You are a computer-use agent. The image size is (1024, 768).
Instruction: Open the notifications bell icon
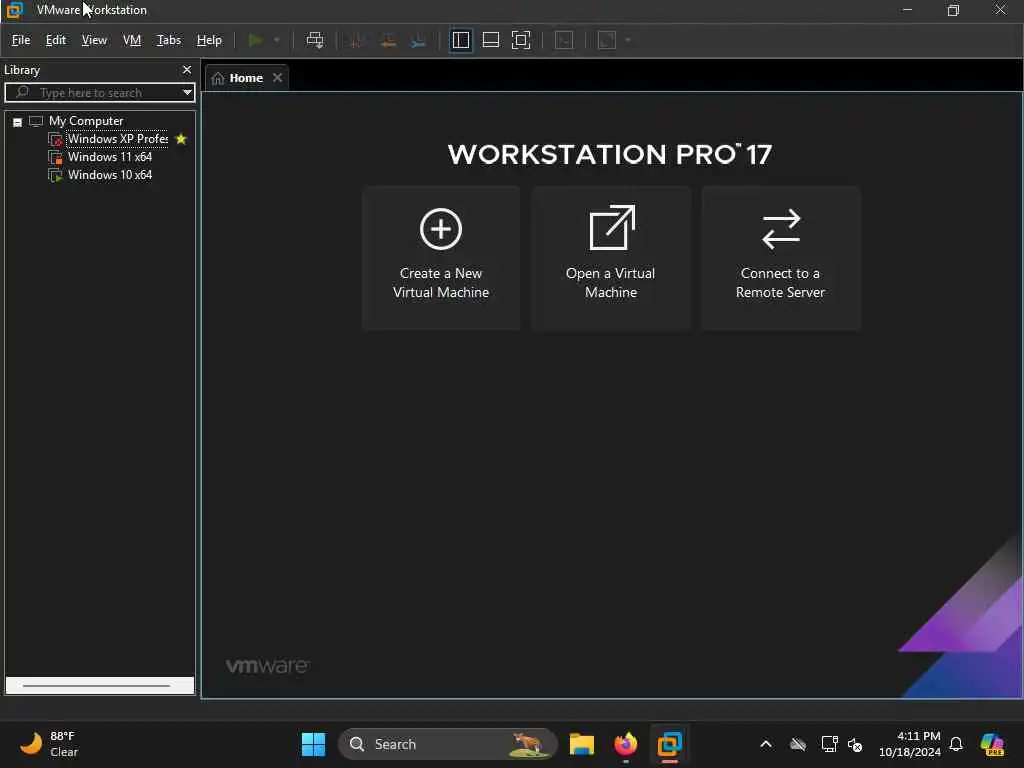click(955, 744)
